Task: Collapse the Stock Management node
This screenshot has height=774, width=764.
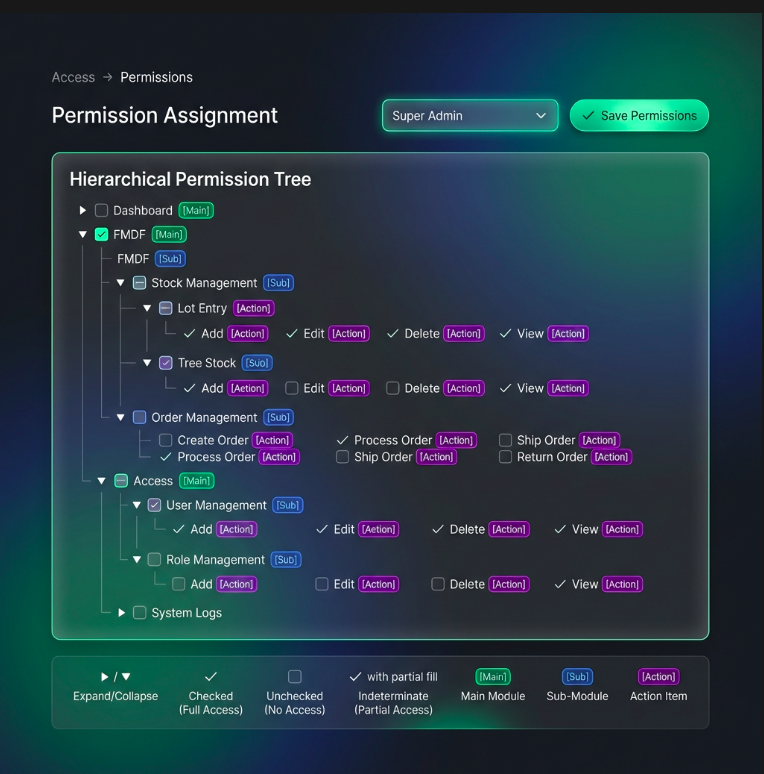Action: [x=120, y=283]
